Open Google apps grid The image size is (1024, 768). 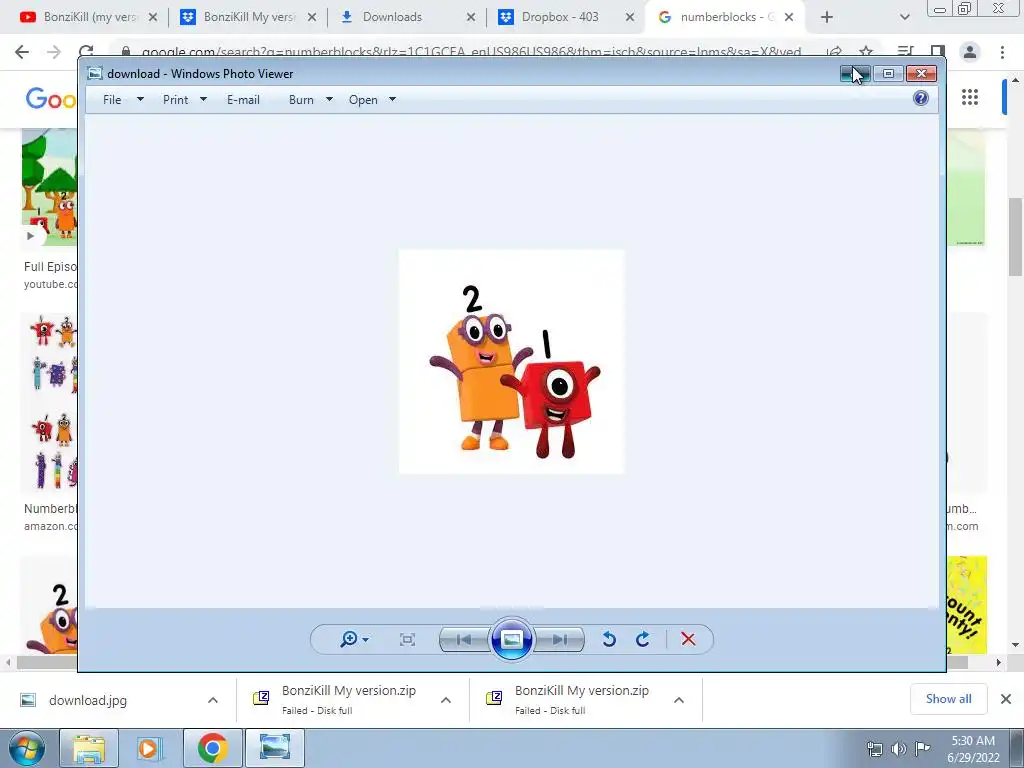point(970,97)
